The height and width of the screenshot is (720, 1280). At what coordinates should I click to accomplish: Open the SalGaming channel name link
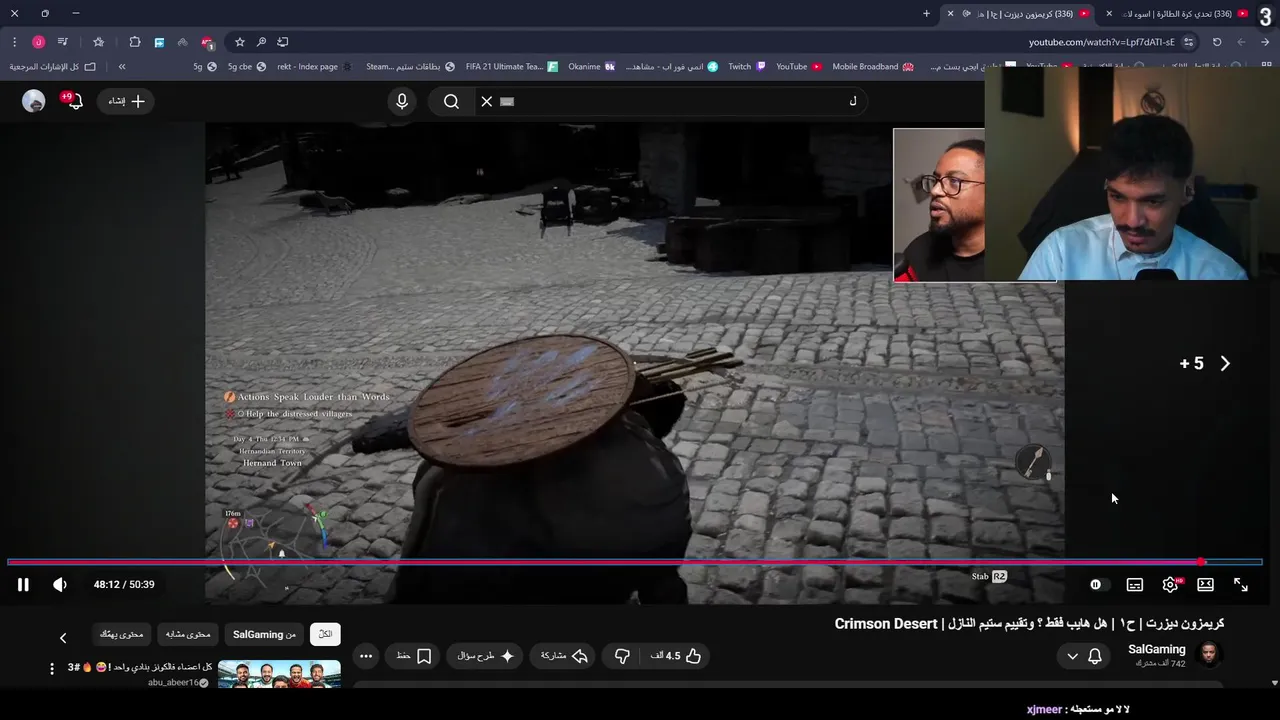(1157, 649)
